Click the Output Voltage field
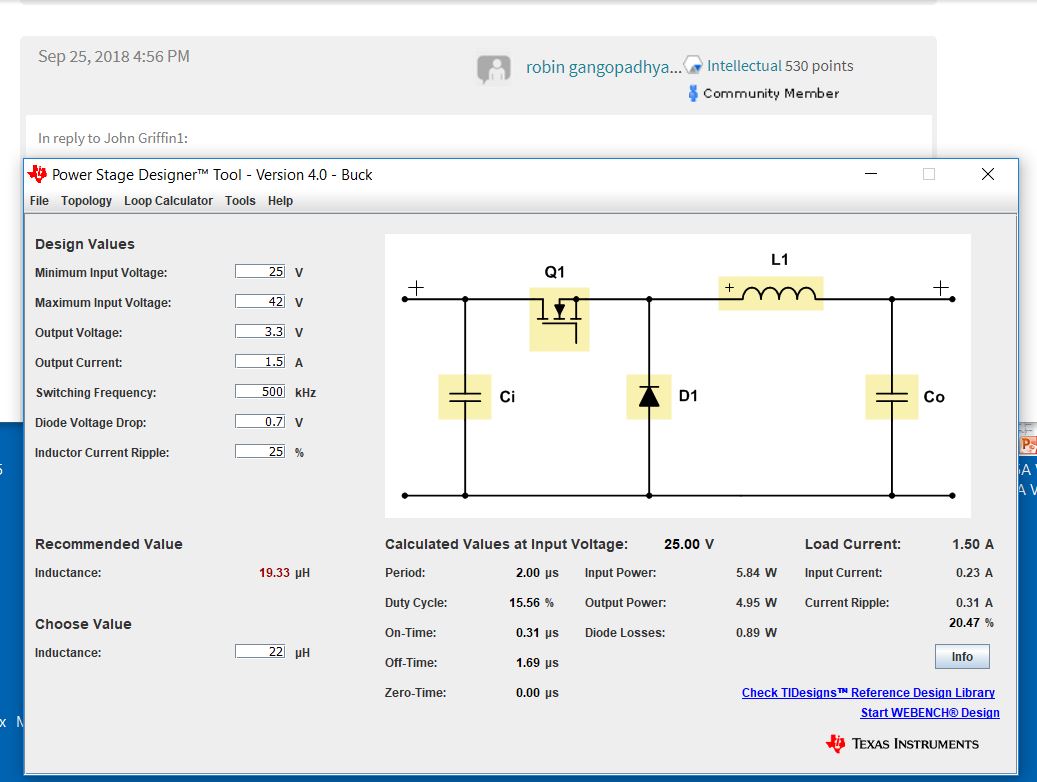Viewport: 1037px width, 782px height. [260, 331]
